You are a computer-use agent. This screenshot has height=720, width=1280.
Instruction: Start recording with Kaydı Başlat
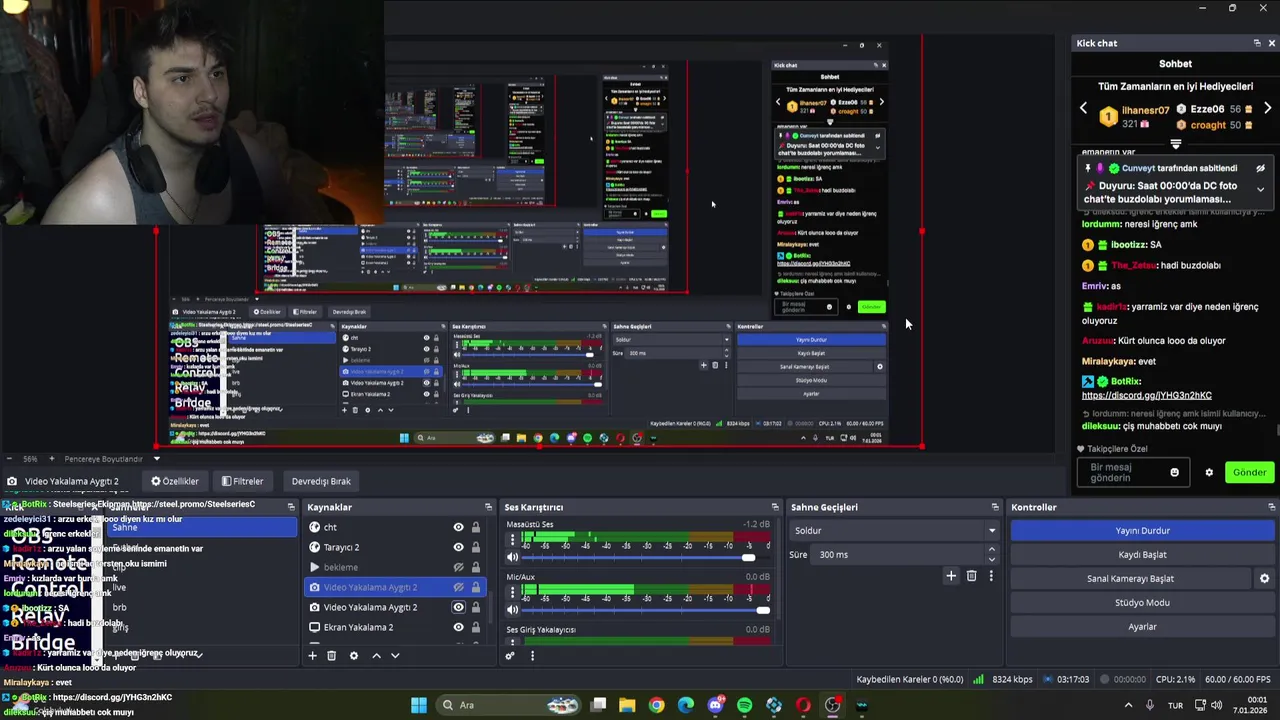pos(1142,555)
